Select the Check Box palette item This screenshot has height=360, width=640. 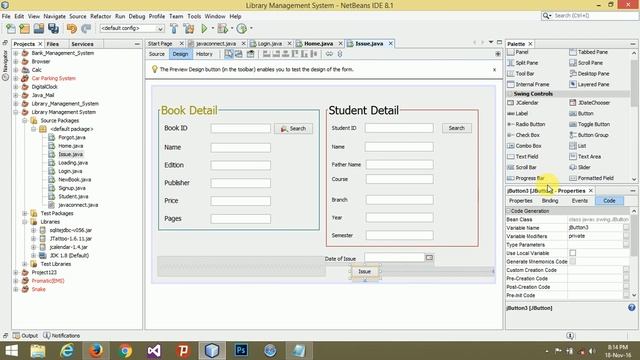523,135
